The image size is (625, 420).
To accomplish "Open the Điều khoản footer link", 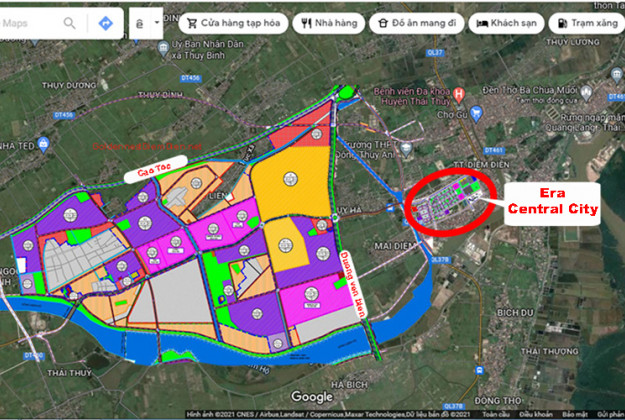I will point(536,414).
